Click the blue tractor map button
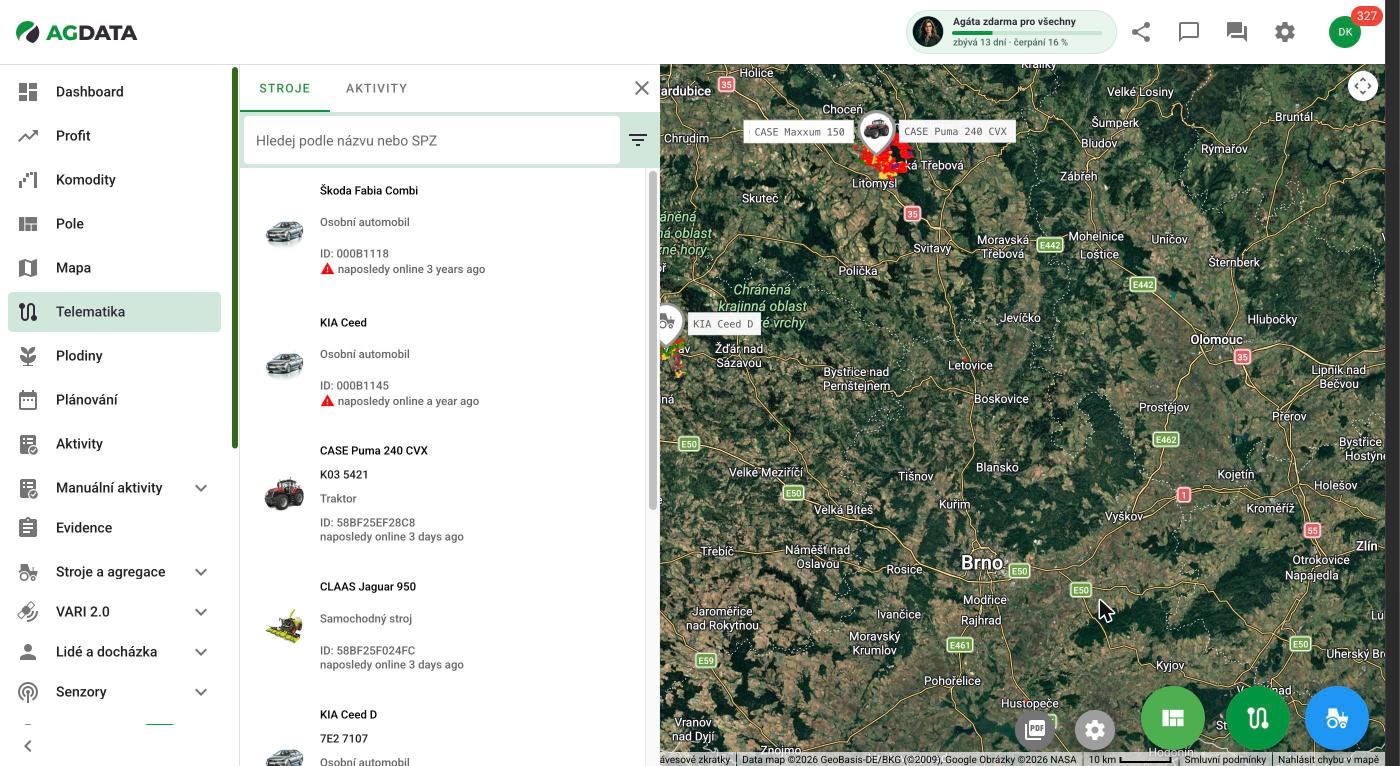The height and width of the screenshot is (766, 1400). [1337, 718]
